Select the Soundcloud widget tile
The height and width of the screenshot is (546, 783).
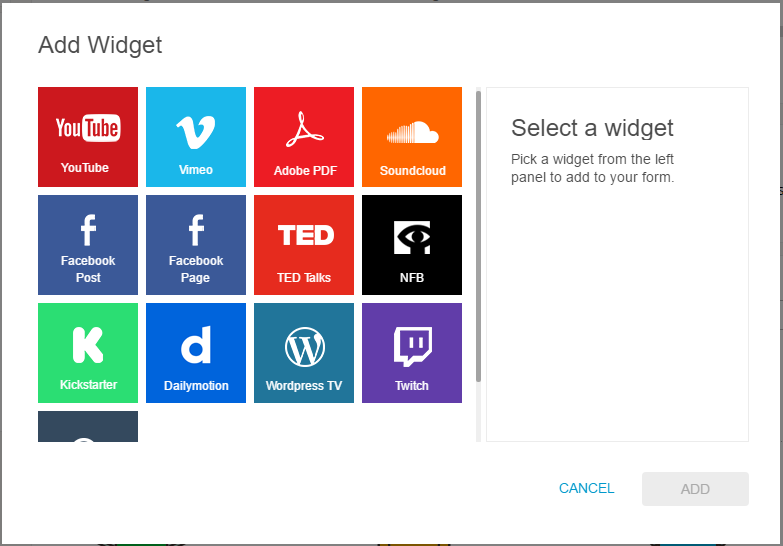tap(411, 137)
